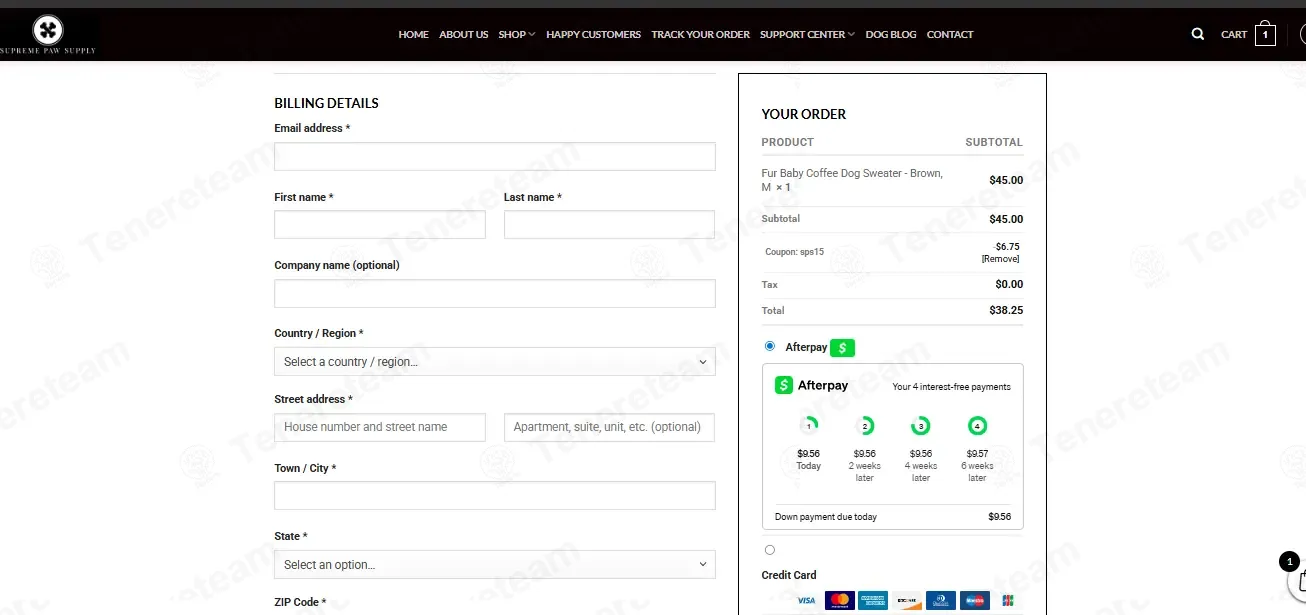Viewport: 1306px width, 615px height.
Task: Remove the sps15 coupon
Action: 1001,259
